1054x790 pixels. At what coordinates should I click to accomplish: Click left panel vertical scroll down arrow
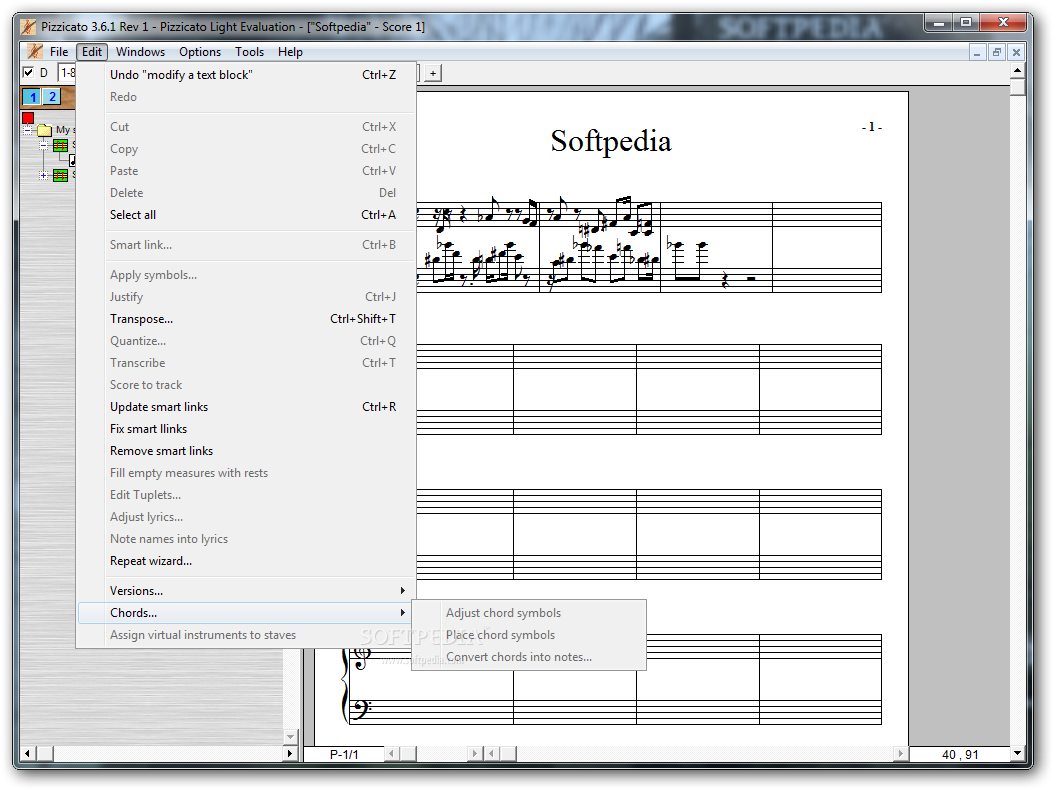[x=290, y=737]
